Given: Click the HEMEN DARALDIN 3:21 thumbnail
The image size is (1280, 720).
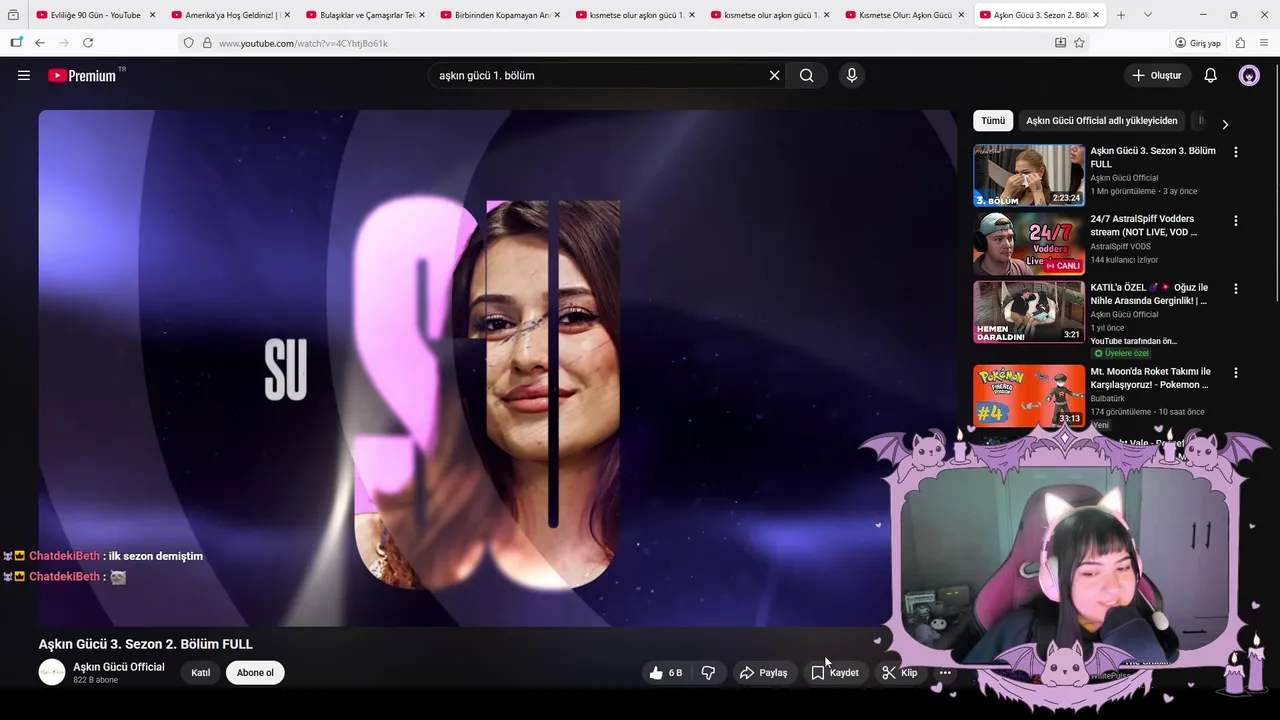Looking at the screenshot, I should pos(1029,312).
